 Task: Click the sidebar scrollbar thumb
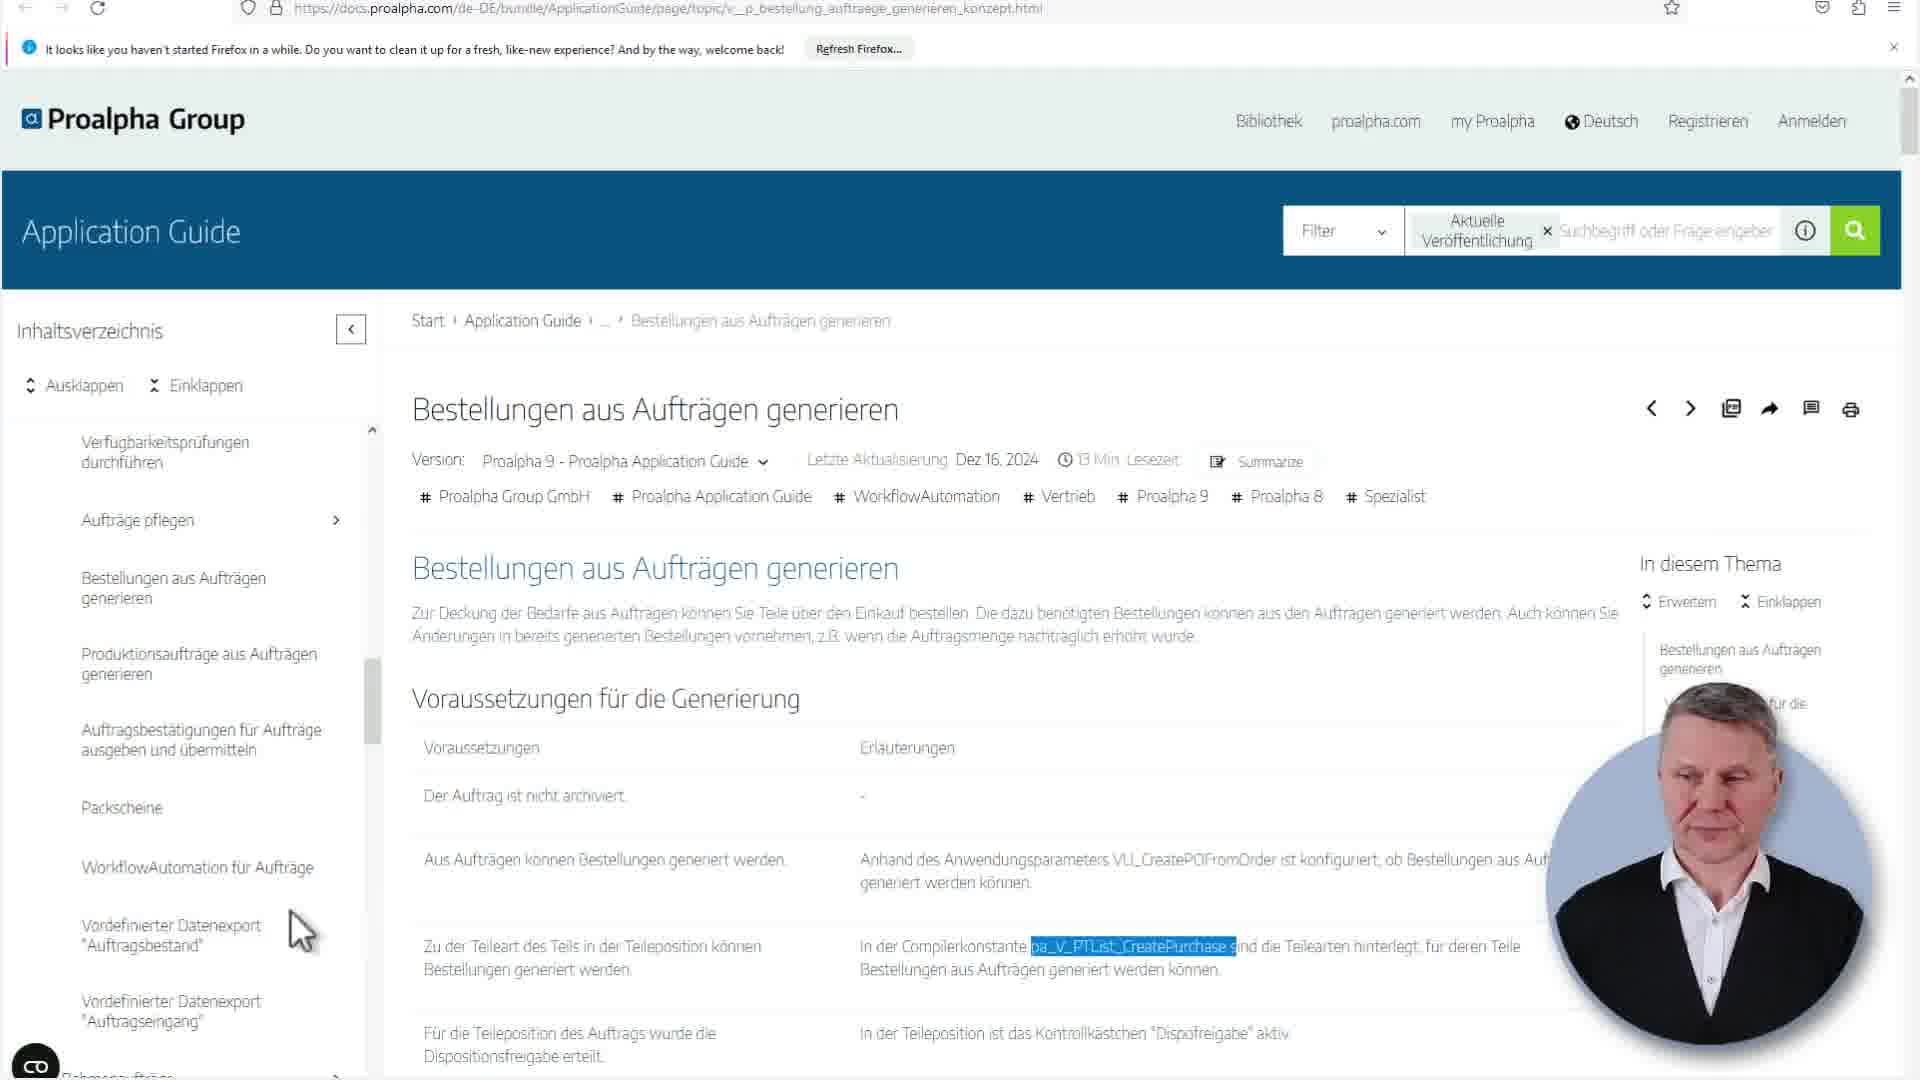pos(372,700)
